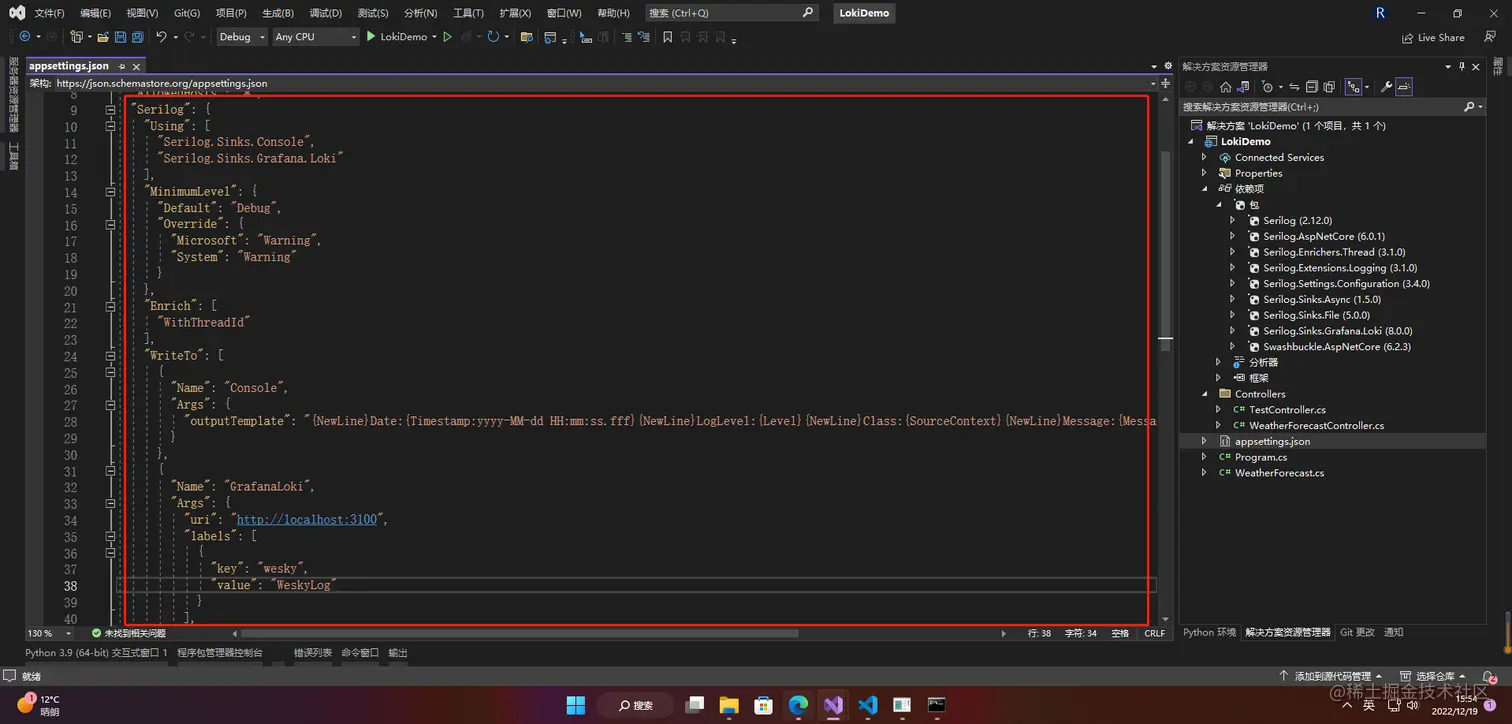This screenshot has height=724, width=1512.
Task: Open the Any CPU platform dropdown
Action: click(315, 37)
